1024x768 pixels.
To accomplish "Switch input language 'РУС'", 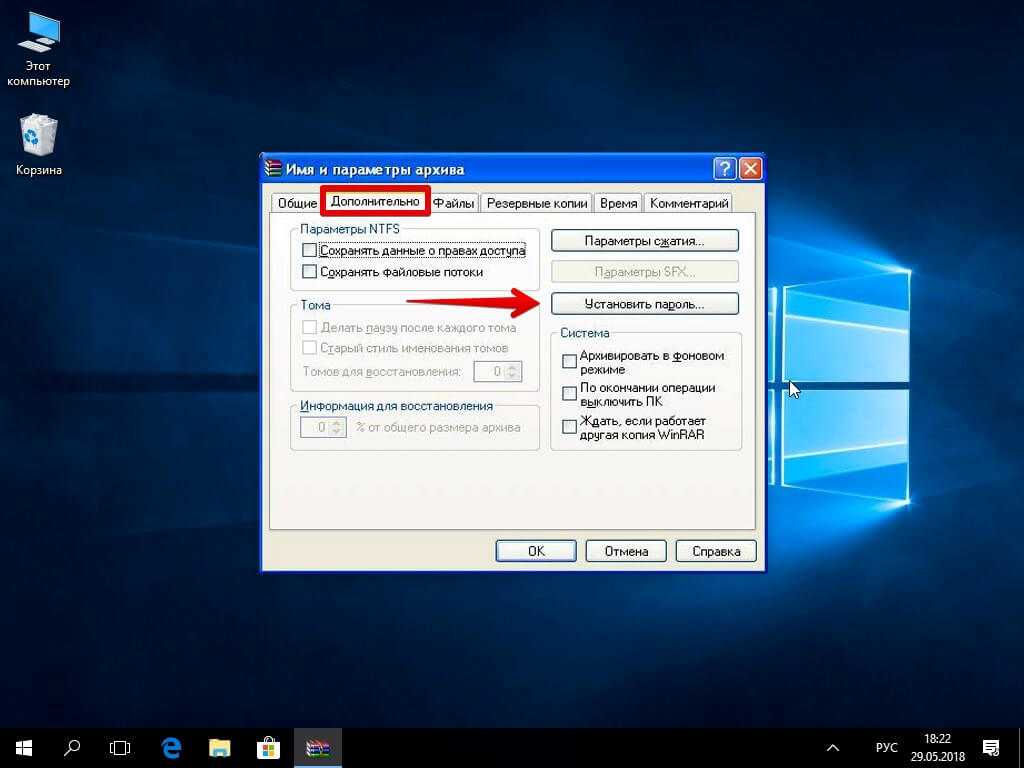I will (x=886, y=748).
